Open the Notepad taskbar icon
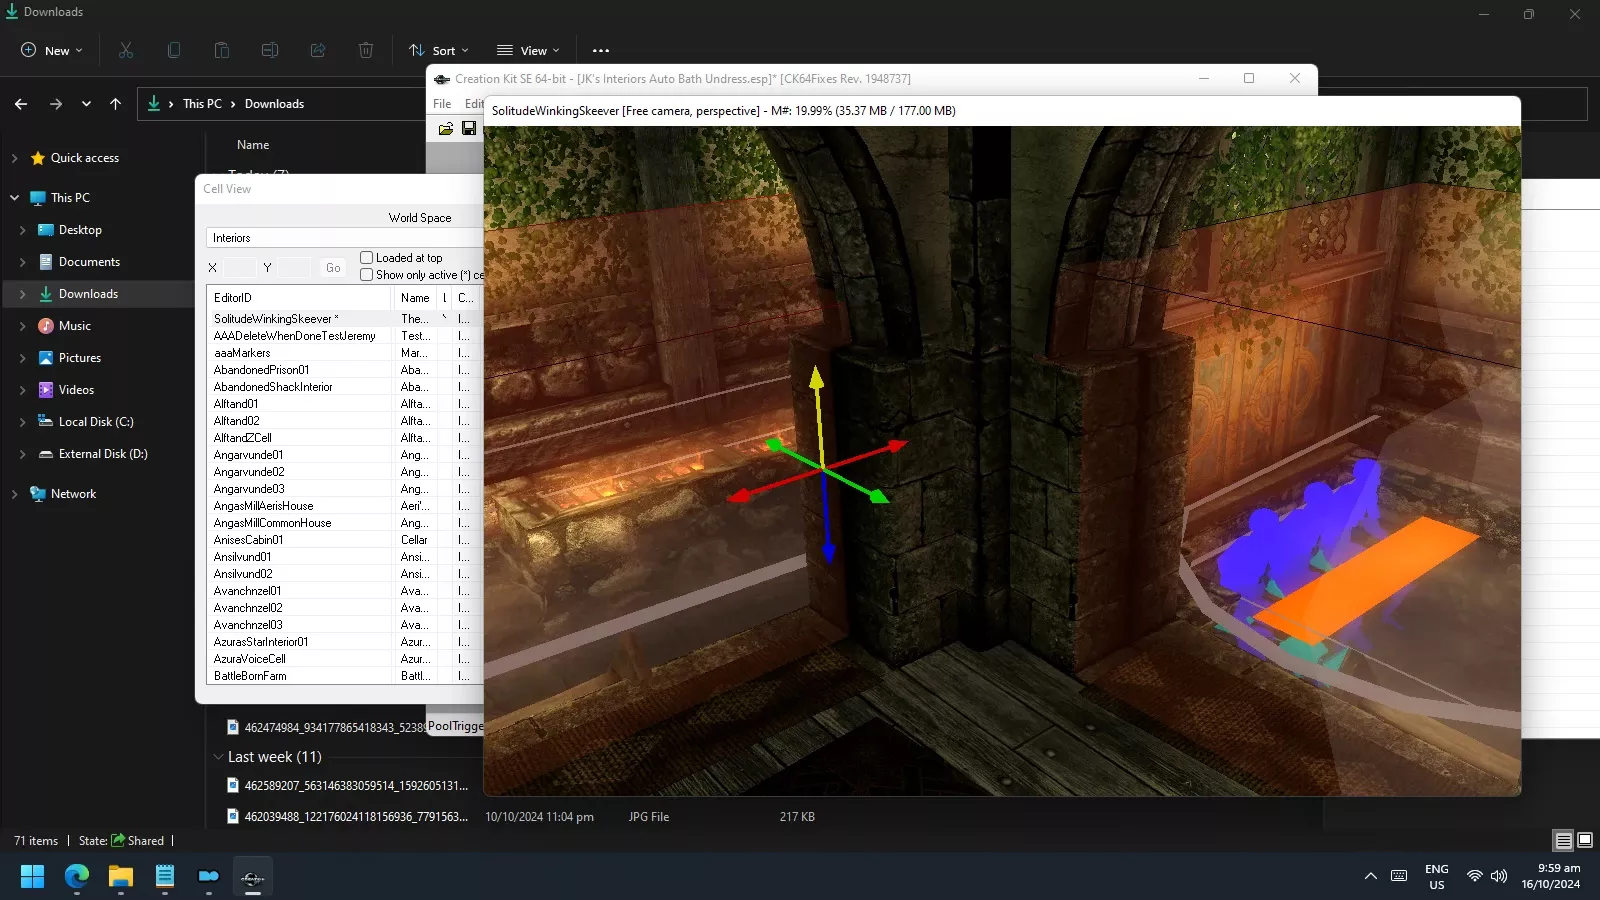 point(165,877)
